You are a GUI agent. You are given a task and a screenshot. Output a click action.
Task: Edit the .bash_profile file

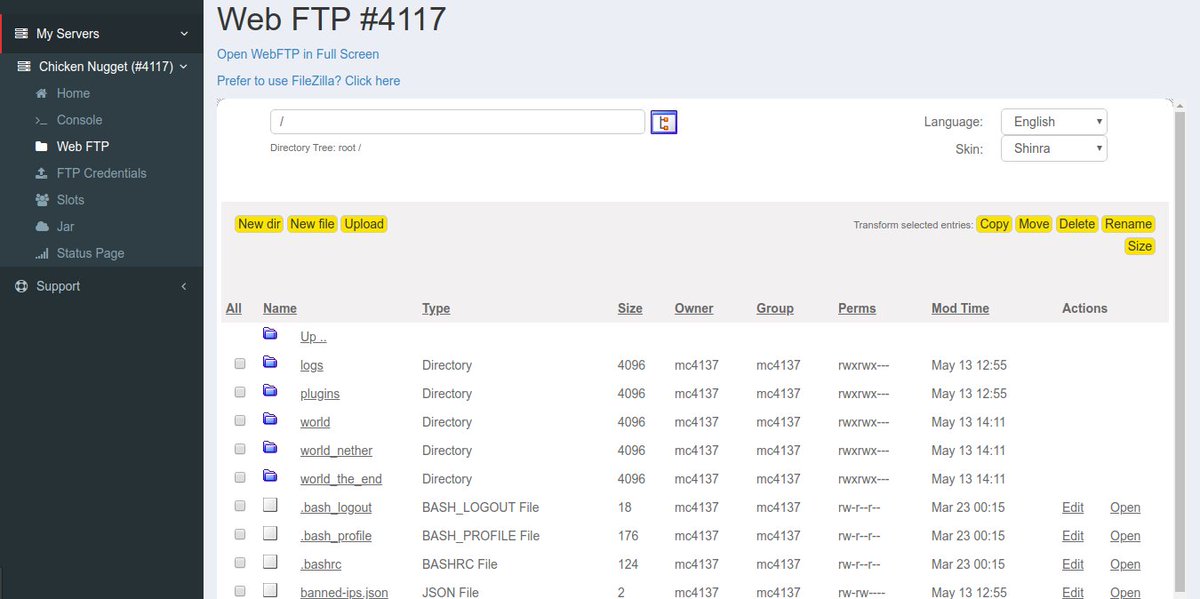coord(1073,536)
